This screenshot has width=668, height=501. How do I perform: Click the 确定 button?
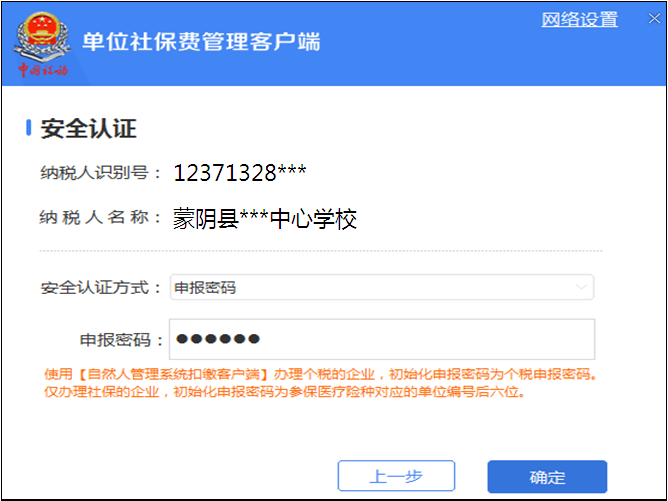point(547,476)
